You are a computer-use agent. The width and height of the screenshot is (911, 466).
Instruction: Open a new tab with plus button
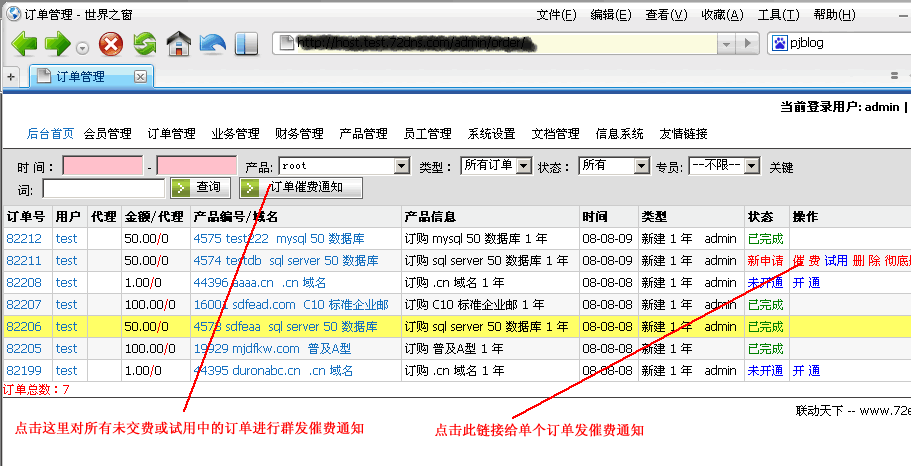(11, 76)
